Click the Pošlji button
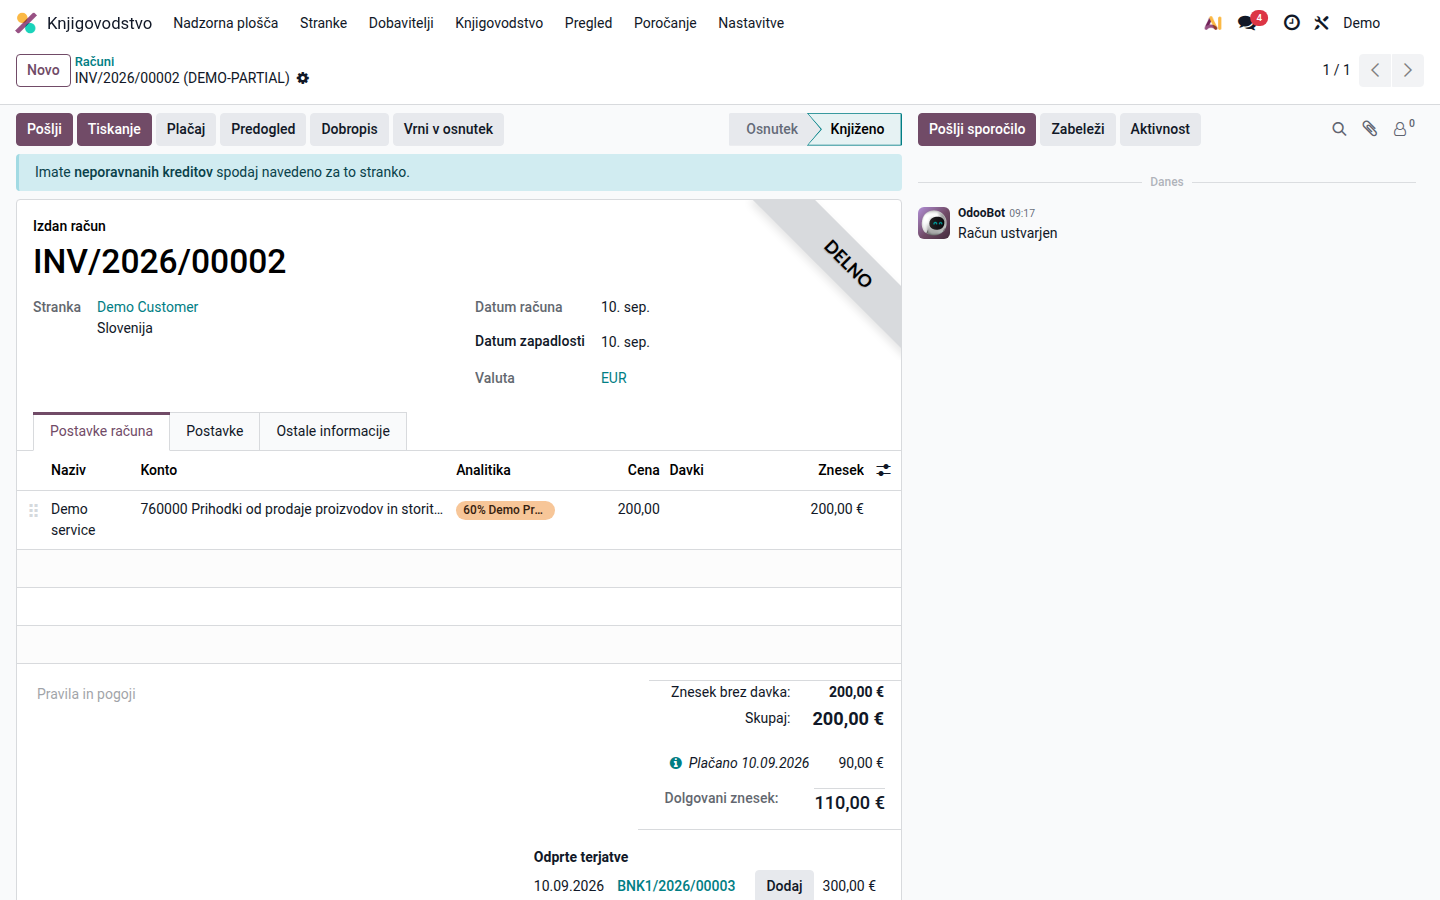This screenshot has width=1440, height=900. (44, 129)
